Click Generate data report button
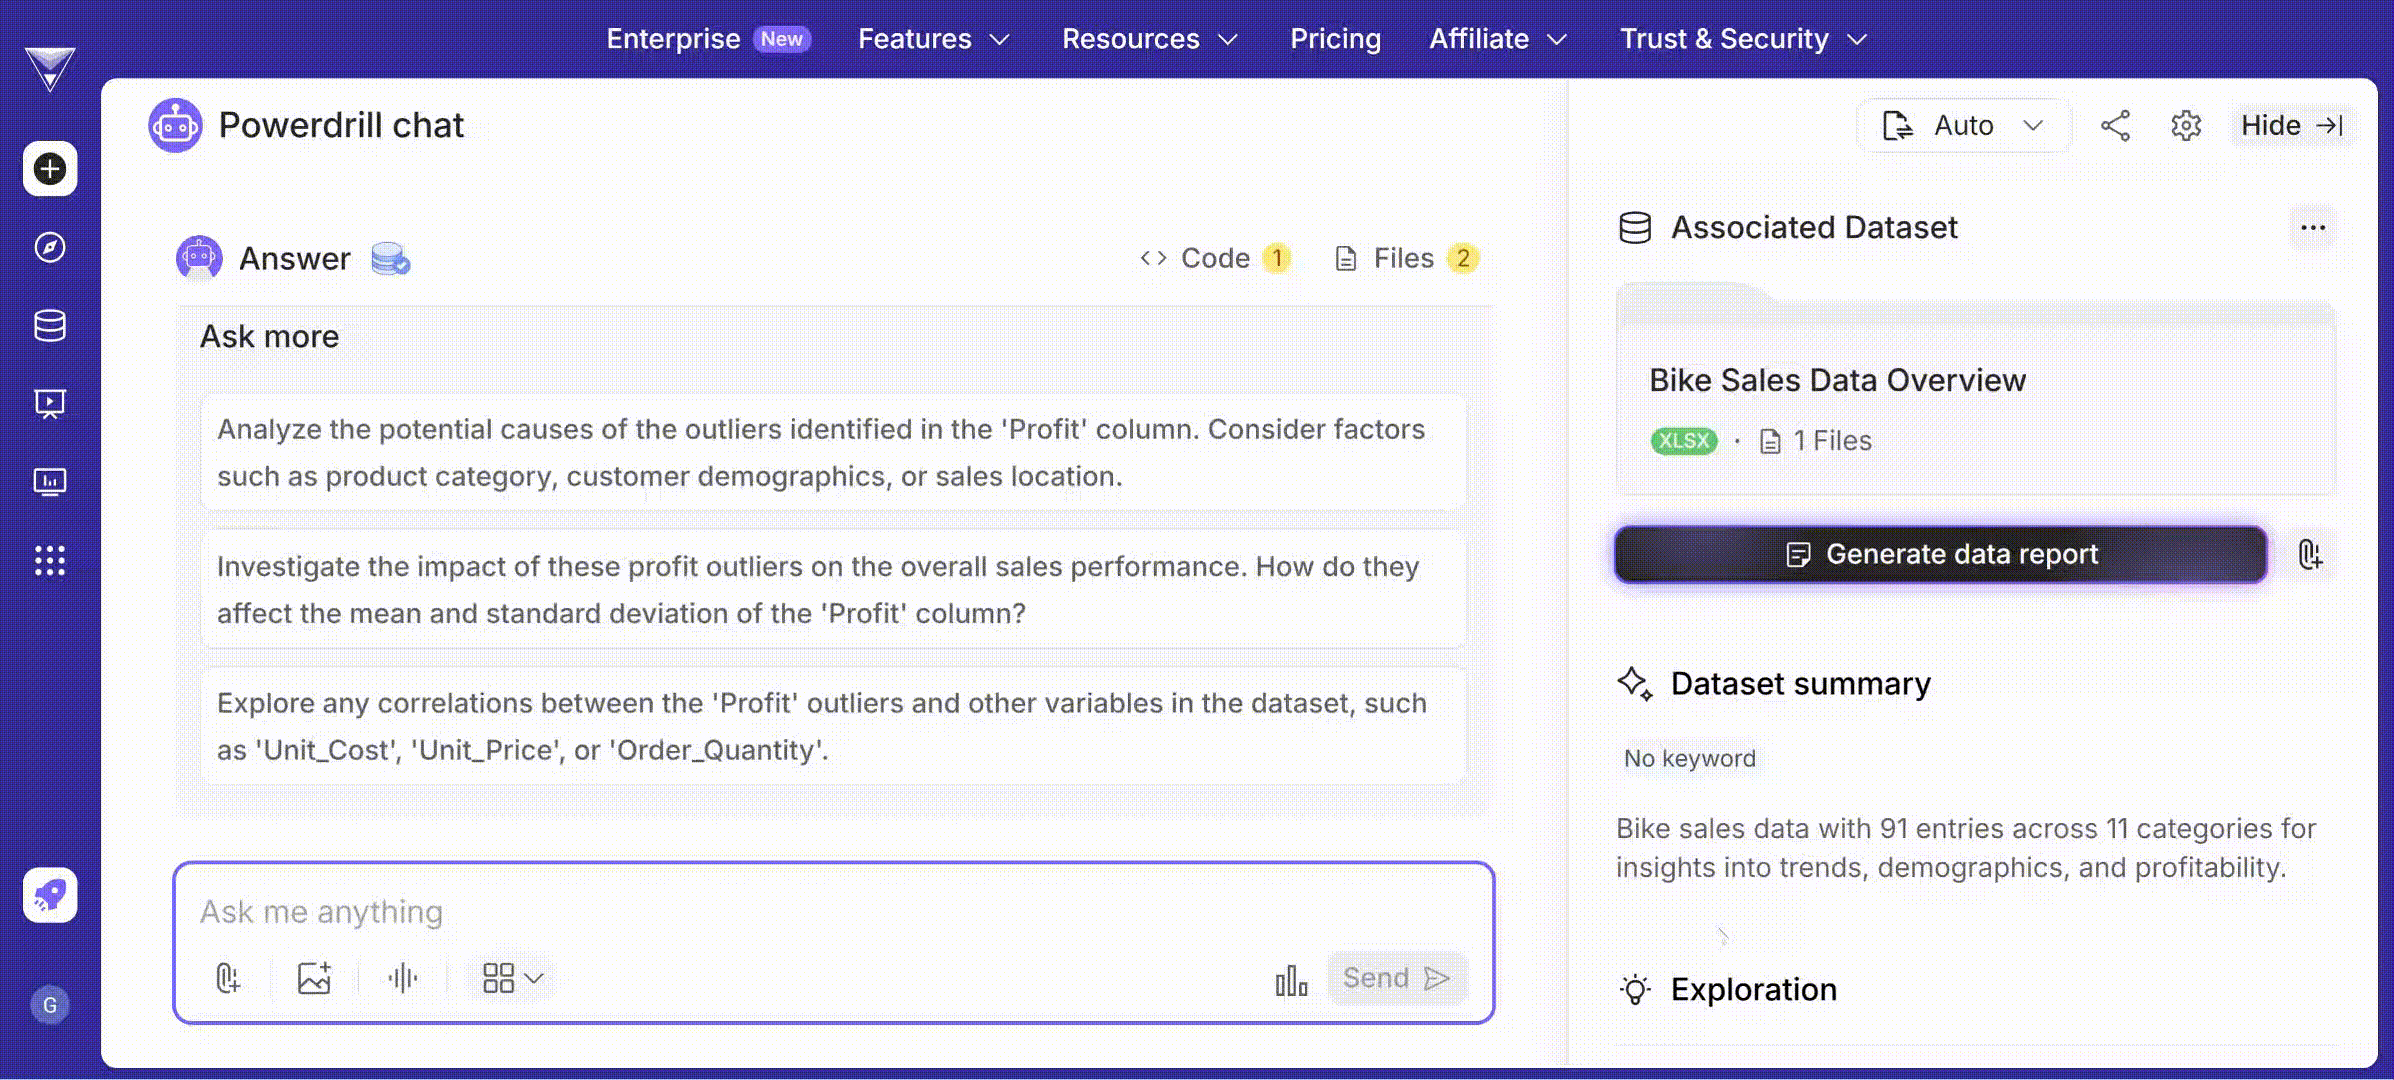 (x=1940, y=554)
